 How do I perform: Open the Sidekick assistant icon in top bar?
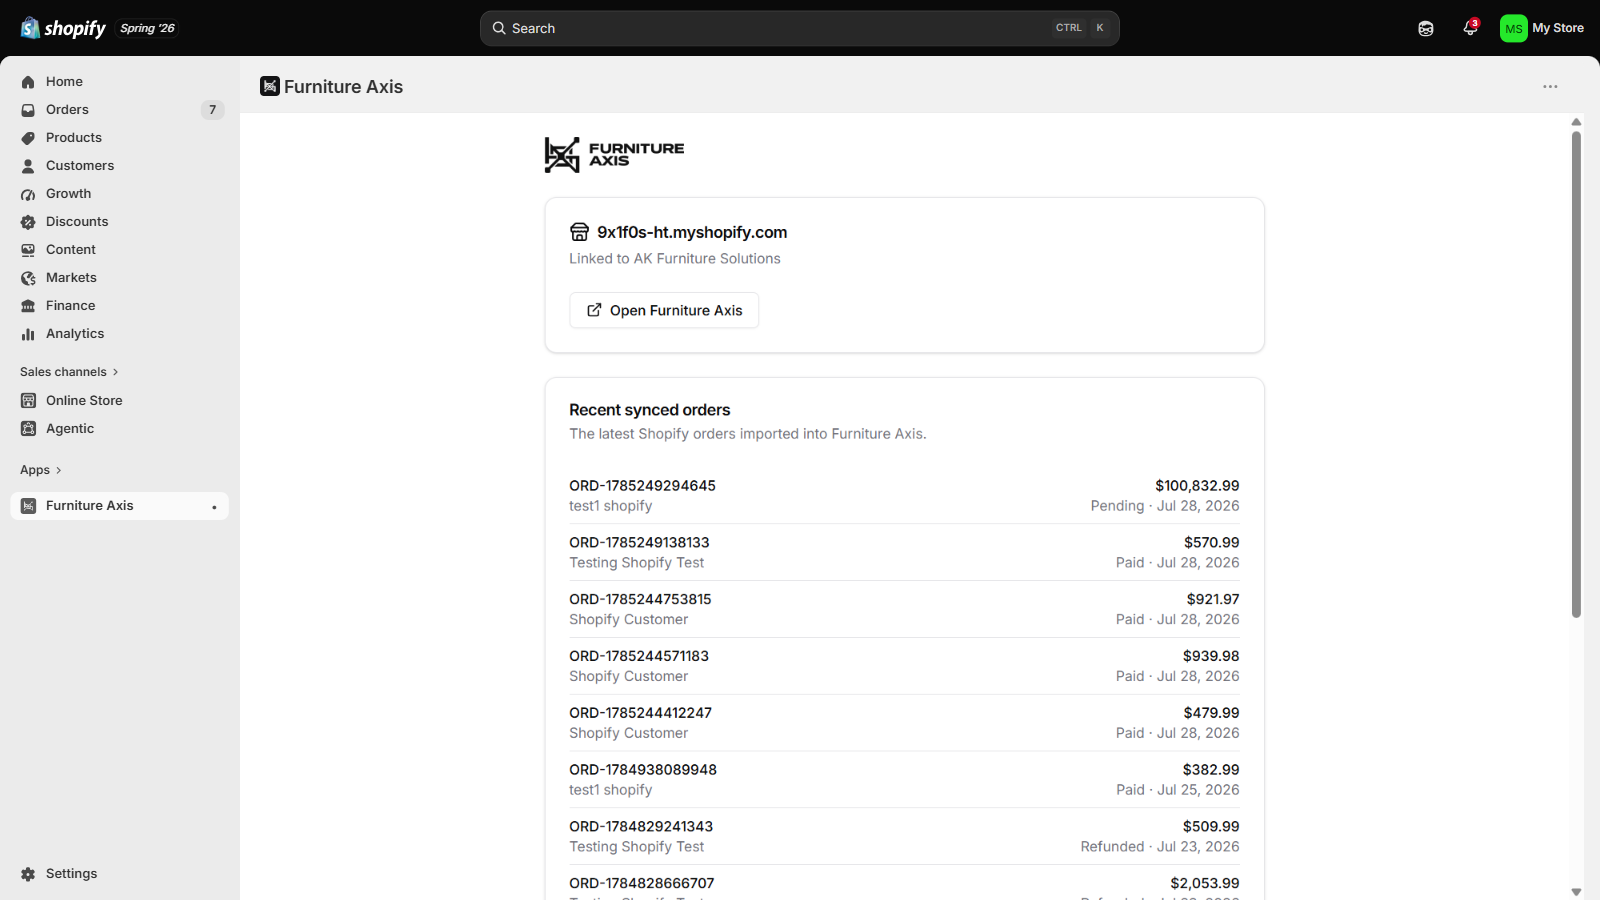(1426, 28)
